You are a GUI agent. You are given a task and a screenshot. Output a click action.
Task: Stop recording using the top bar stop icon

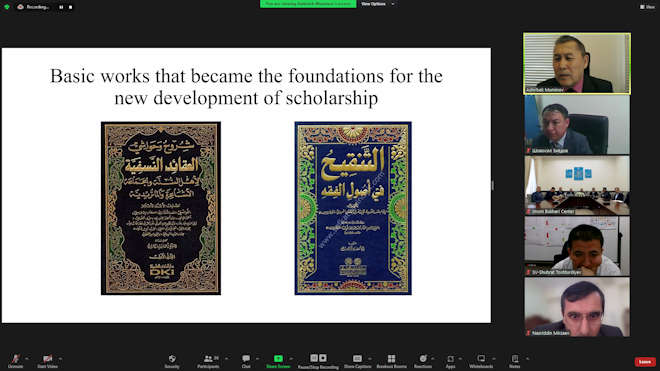click(70, 7)
